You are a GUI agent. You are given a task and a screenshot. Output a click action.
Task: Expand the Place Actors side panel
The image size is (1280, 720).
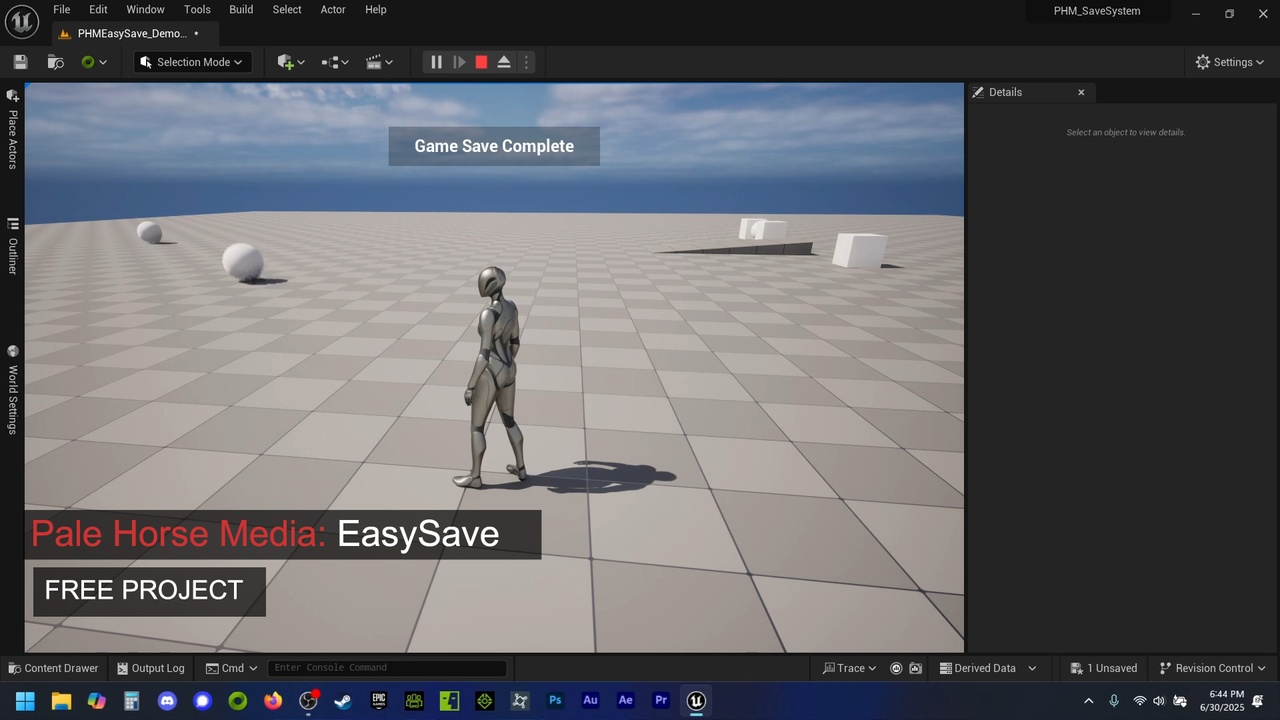(13, 129)
